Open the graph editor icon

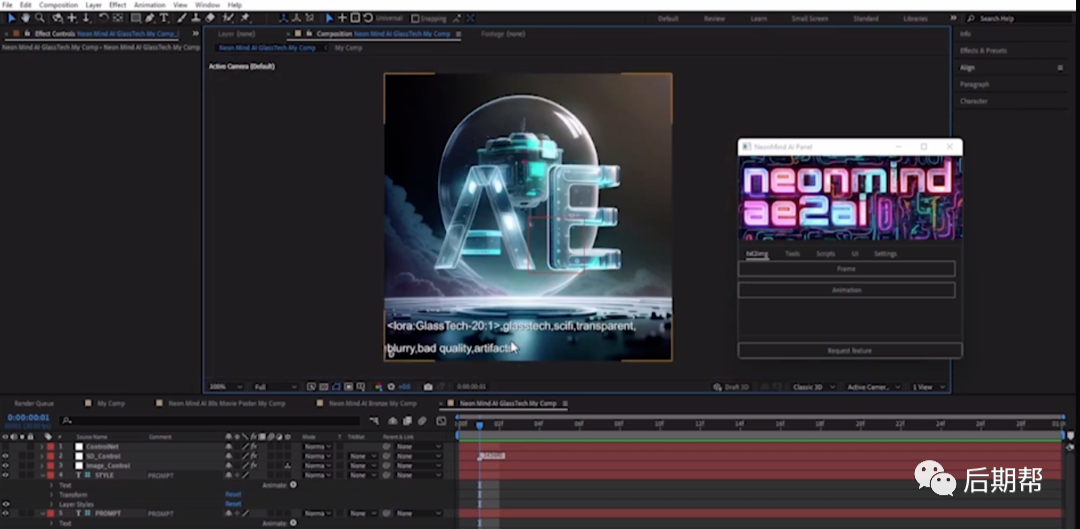pyautogui.click(x=442, y=421)
